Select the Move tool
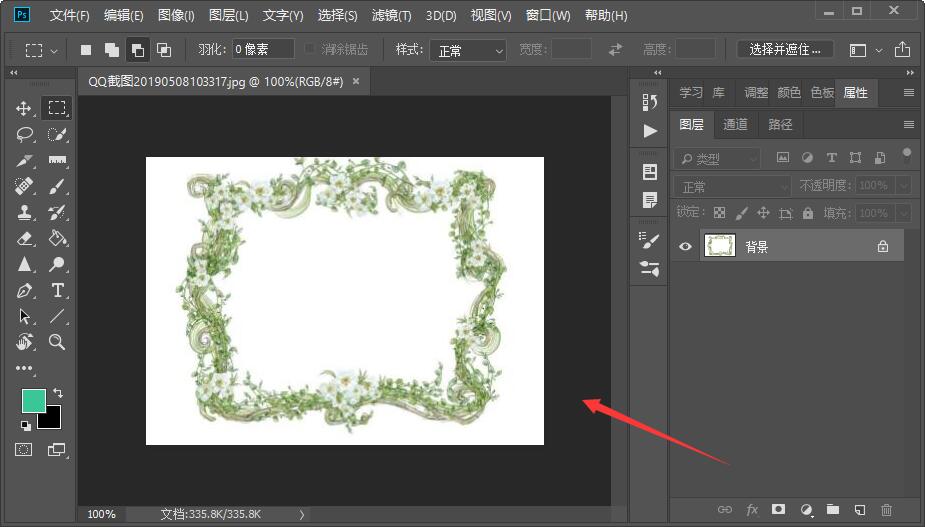 click(x=24, y=108)
